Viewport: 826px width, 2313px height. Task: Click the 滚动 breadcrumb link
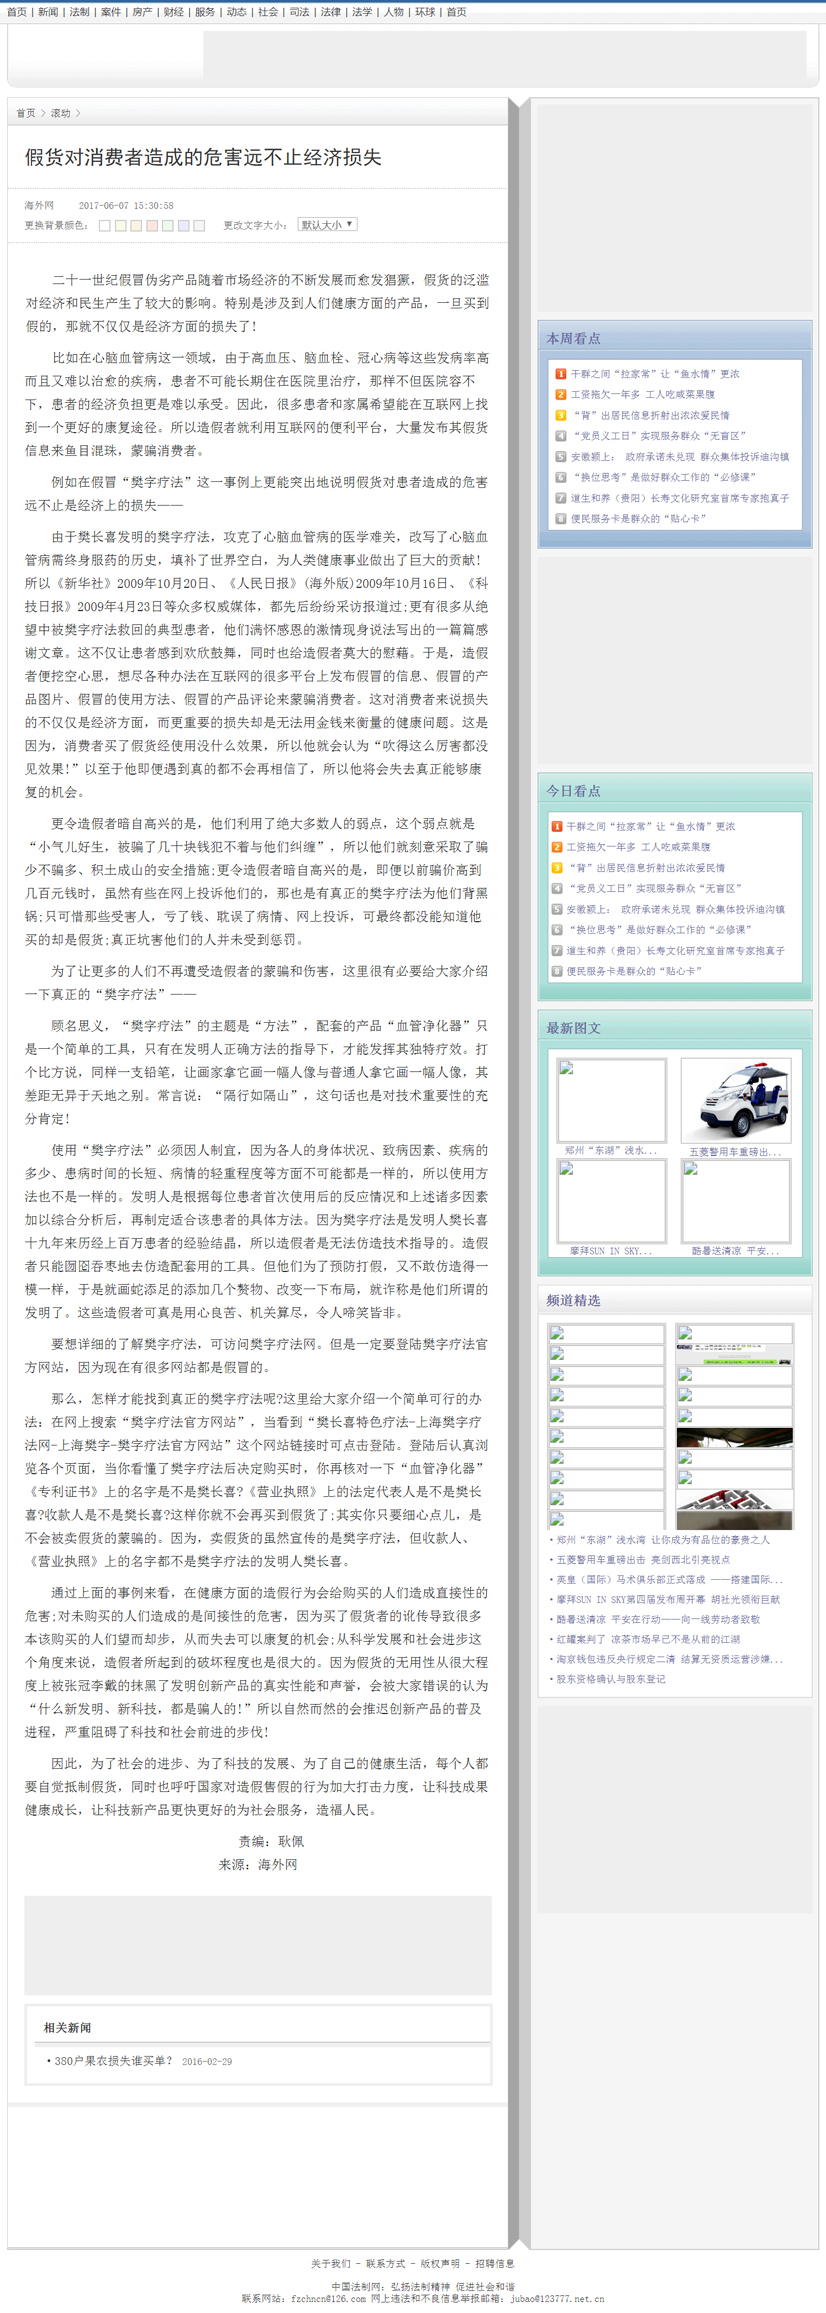tap(61, 113)
